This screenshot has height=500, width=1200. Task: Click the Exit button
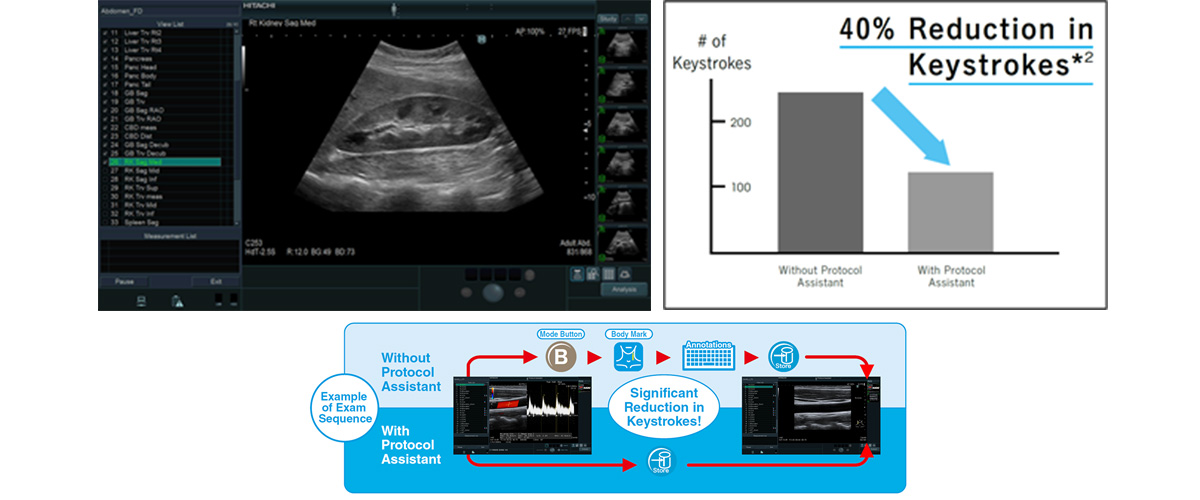[216, 281]
